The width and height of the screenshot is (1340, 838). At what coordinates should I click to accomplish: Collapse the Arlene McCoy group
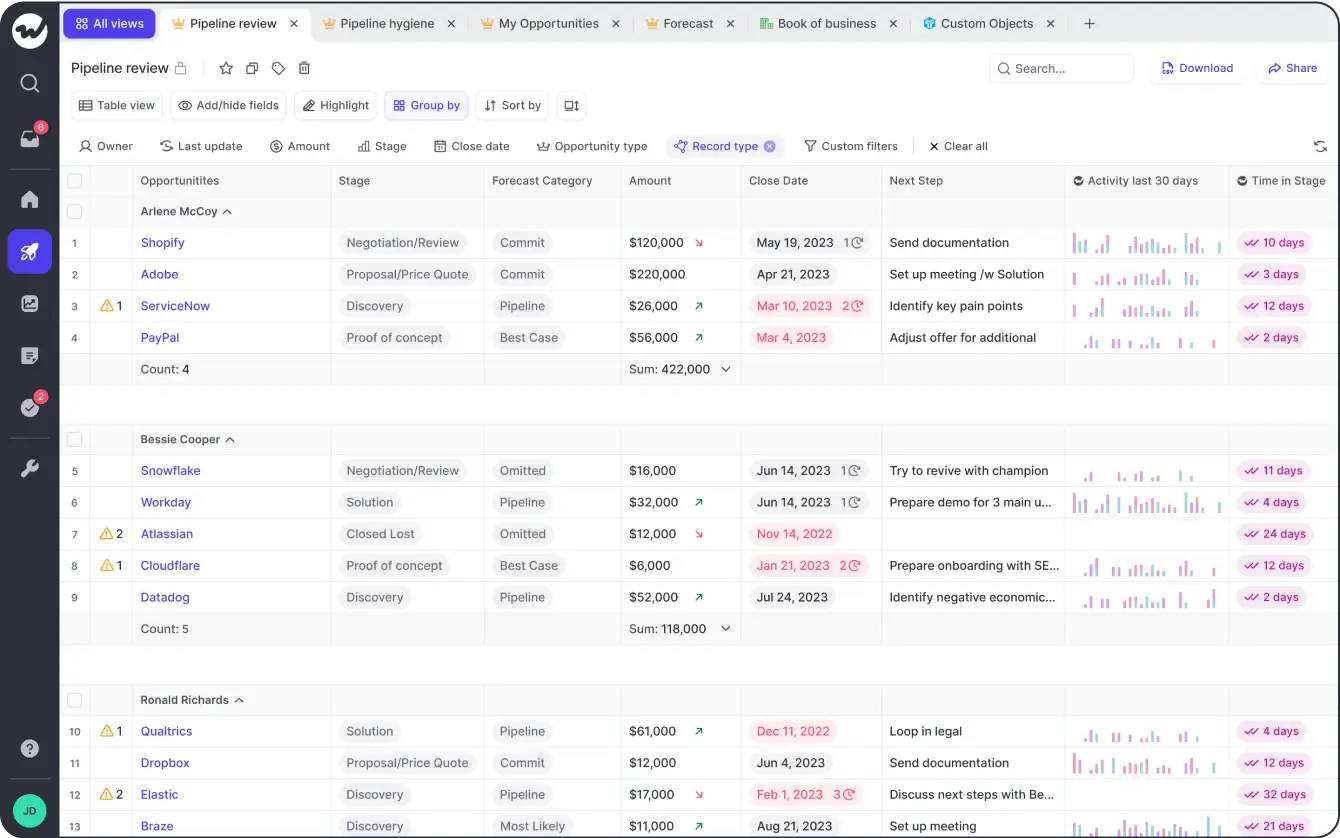[228, 212]
